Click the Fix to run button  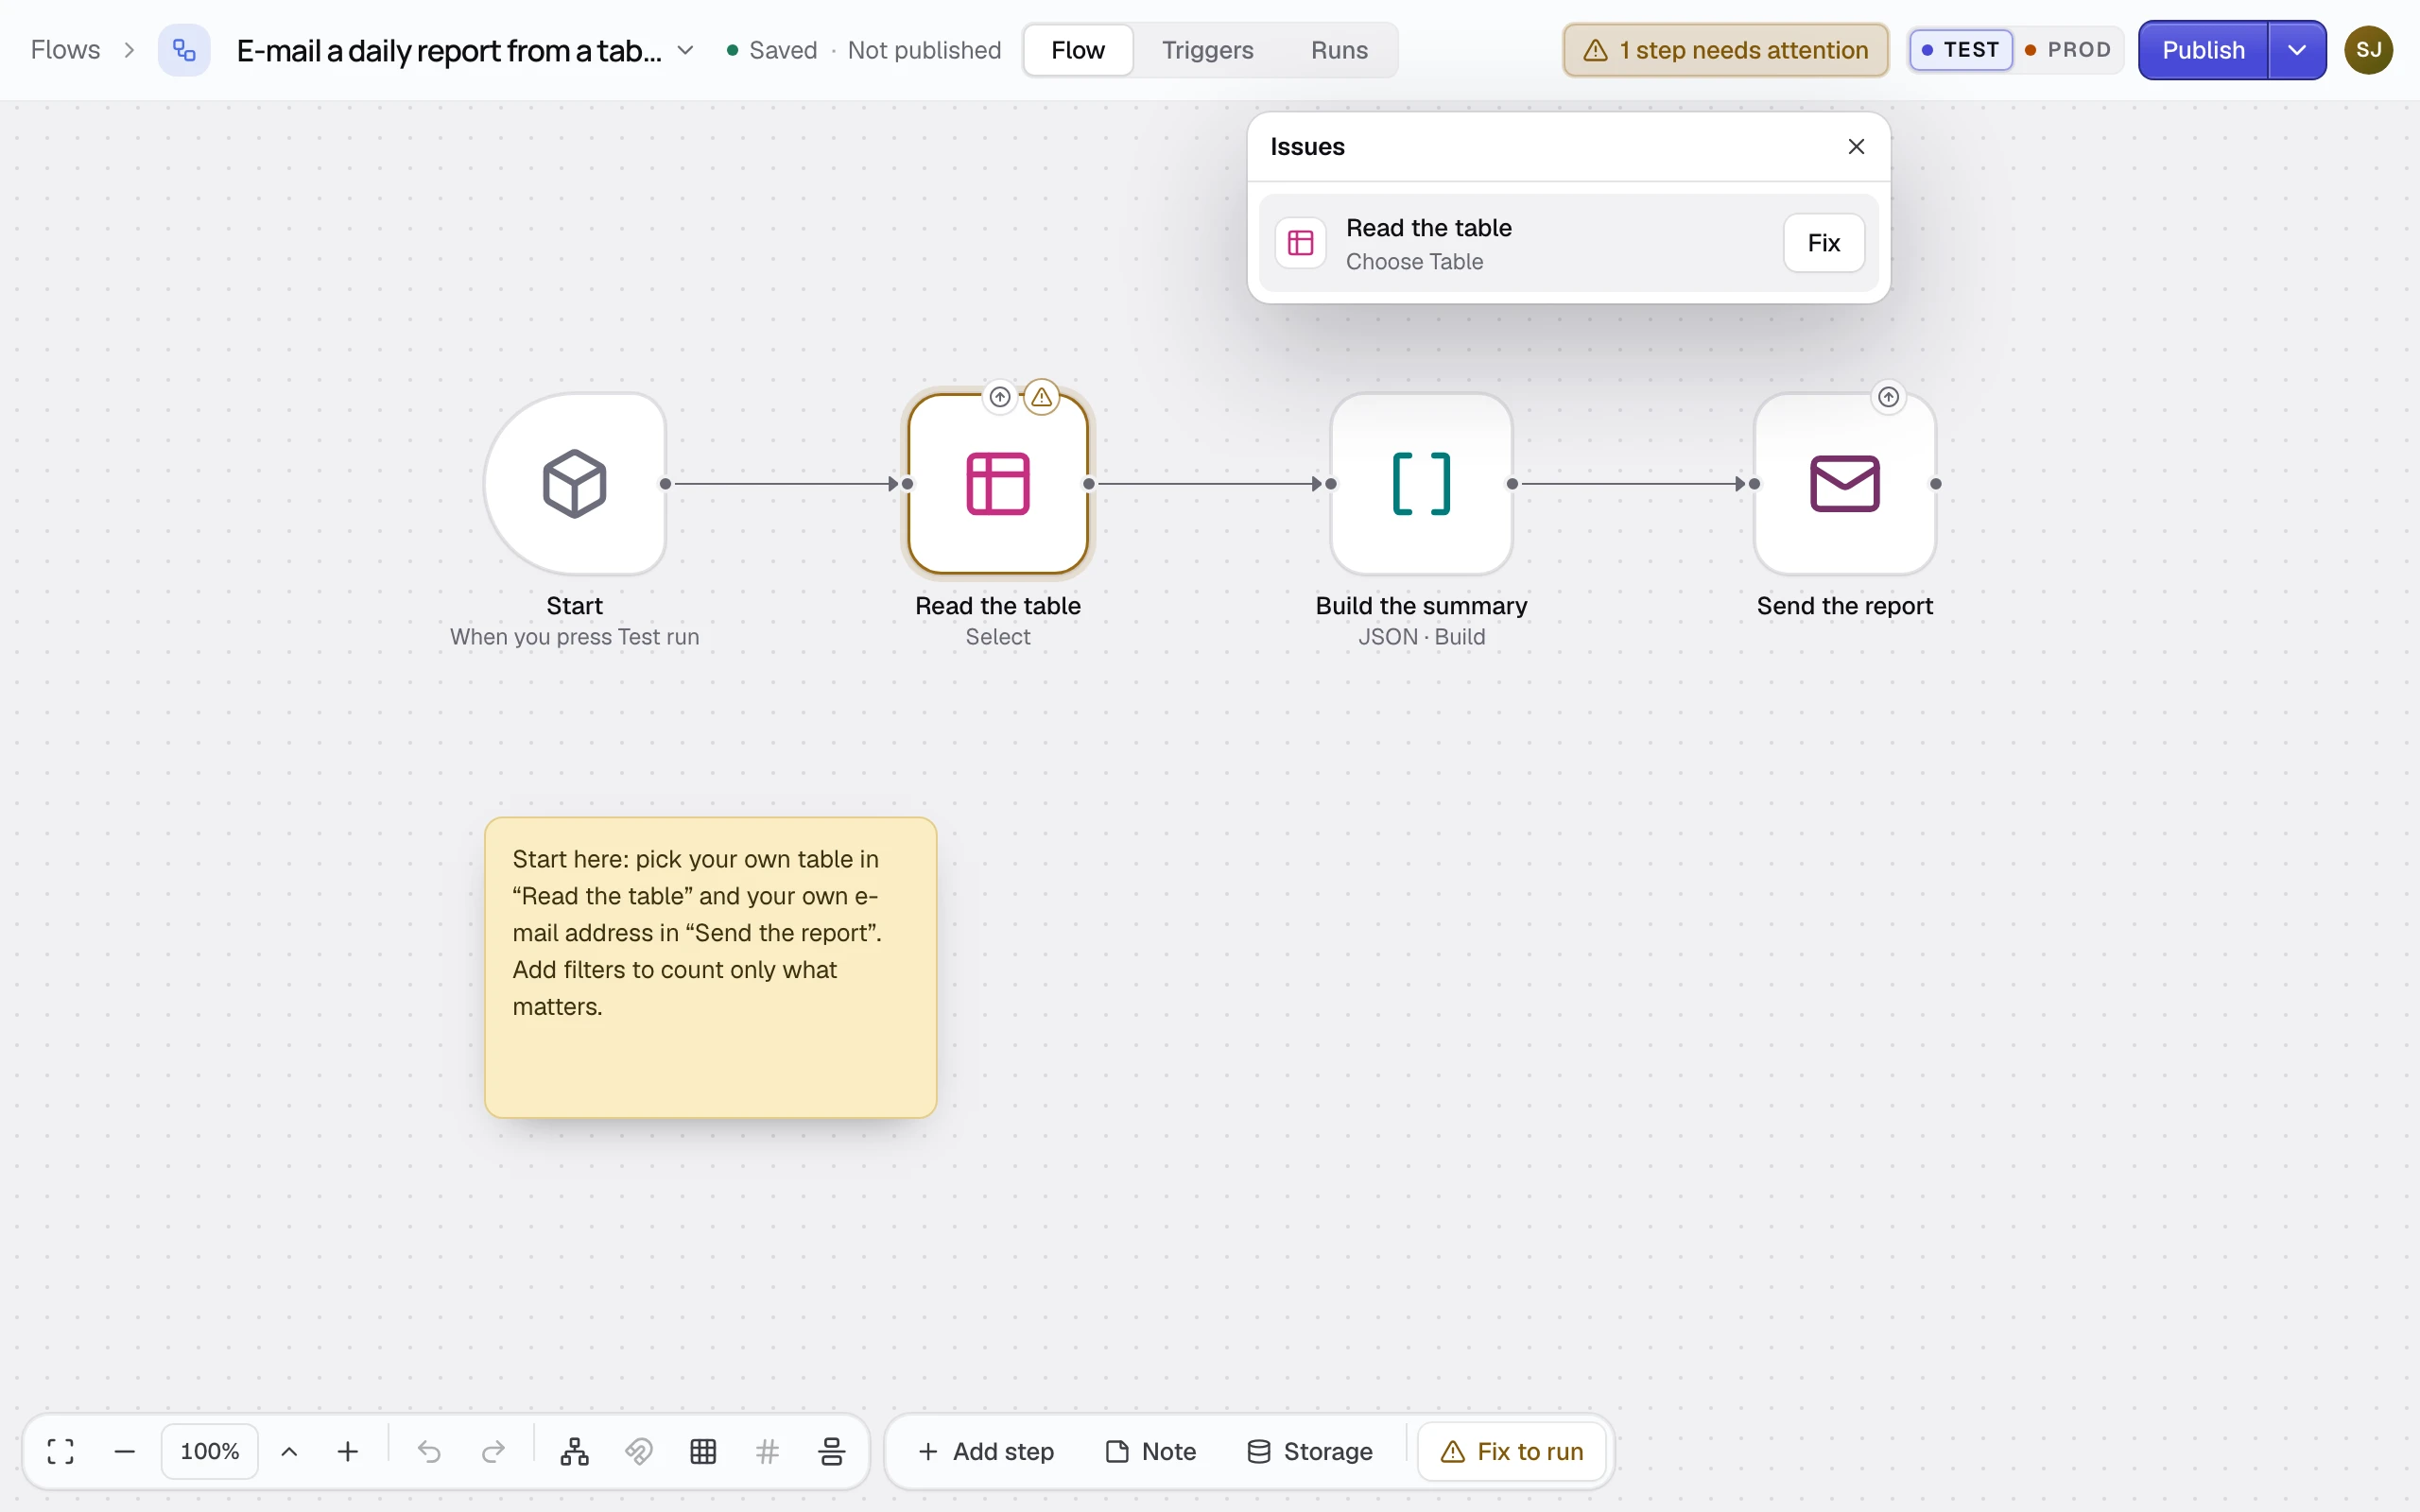click(1512, 1451)
